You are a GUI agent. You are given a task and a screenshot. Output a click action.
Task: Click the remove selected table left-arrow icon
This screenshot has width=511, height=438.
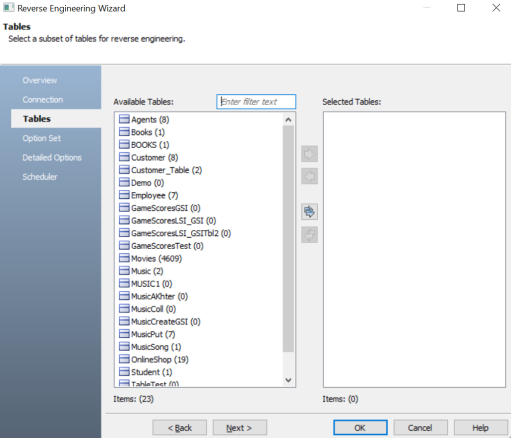[x=309, y=176]
